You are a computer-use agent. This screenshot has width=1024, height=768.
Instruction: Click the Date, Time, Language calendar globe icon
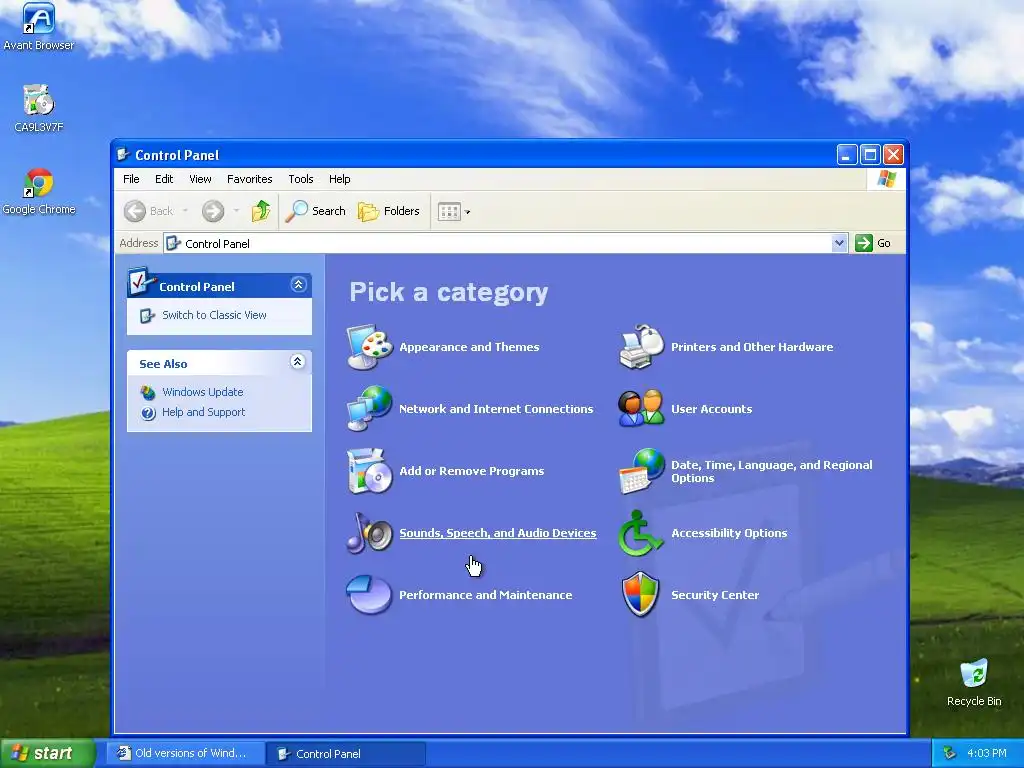click(641, 471)
